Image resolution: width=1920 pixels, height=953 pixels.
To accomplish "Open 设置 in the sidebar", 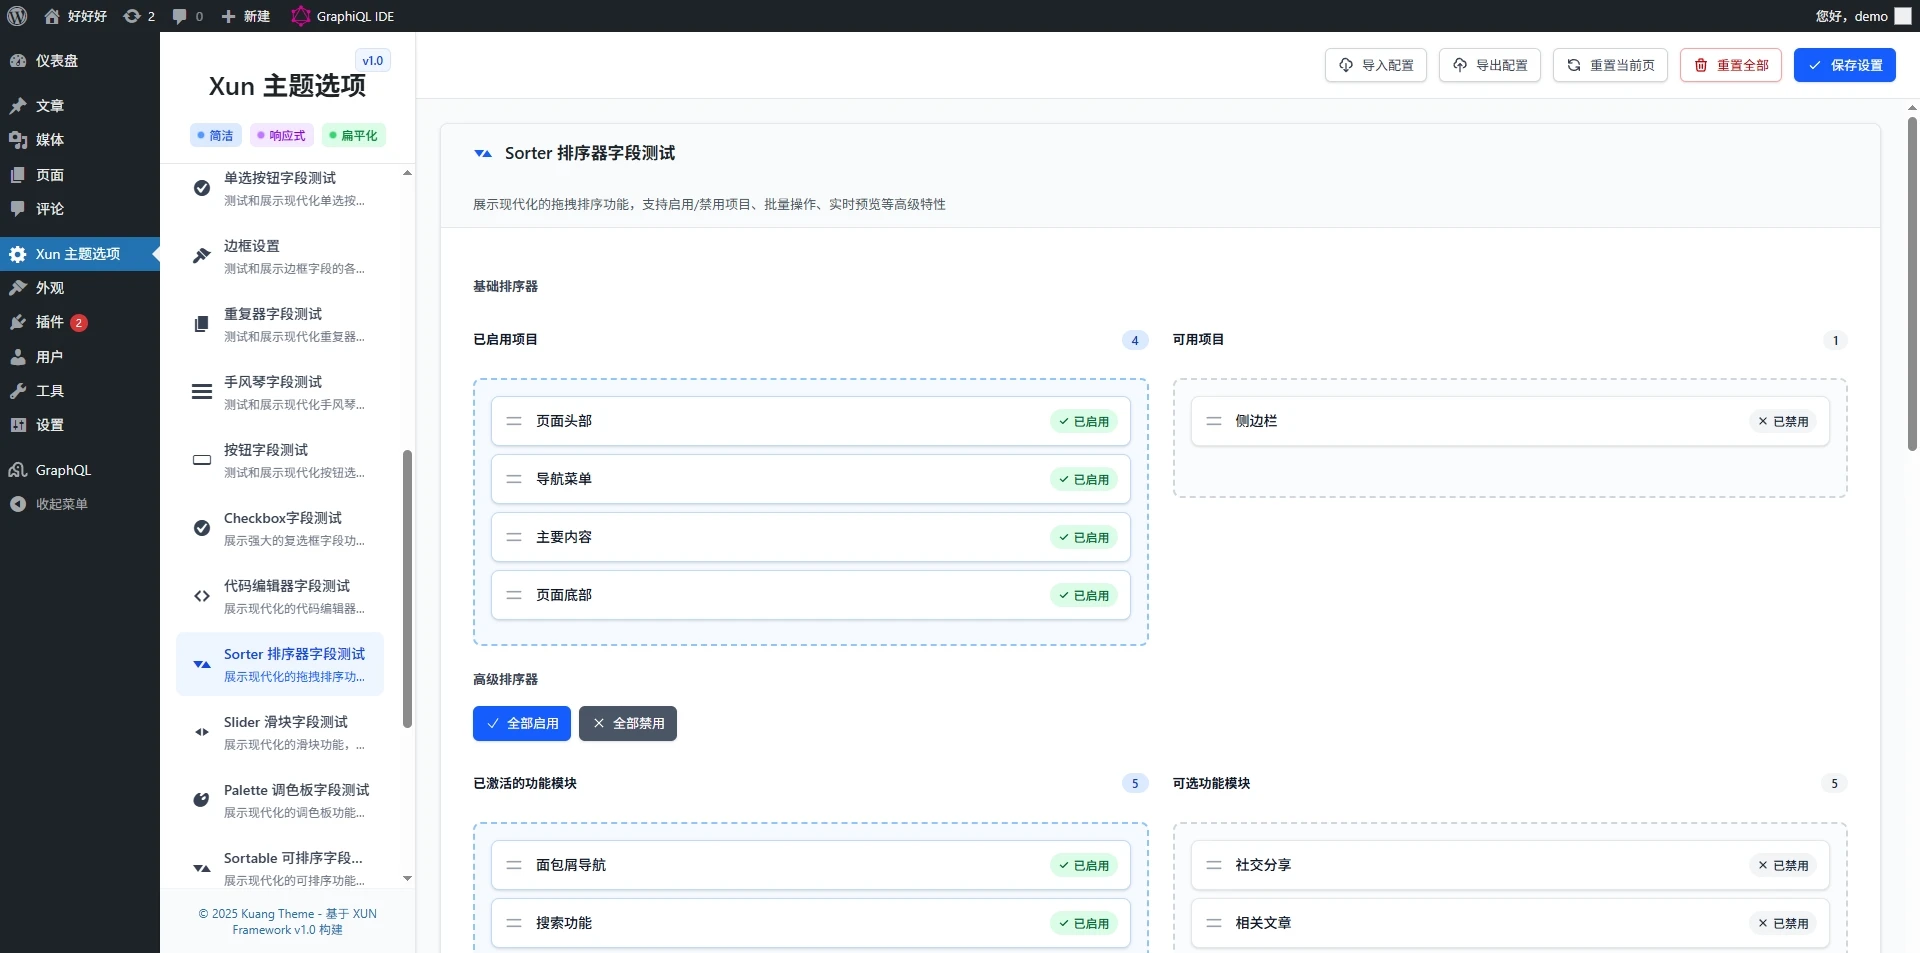I will click(80, 425).
